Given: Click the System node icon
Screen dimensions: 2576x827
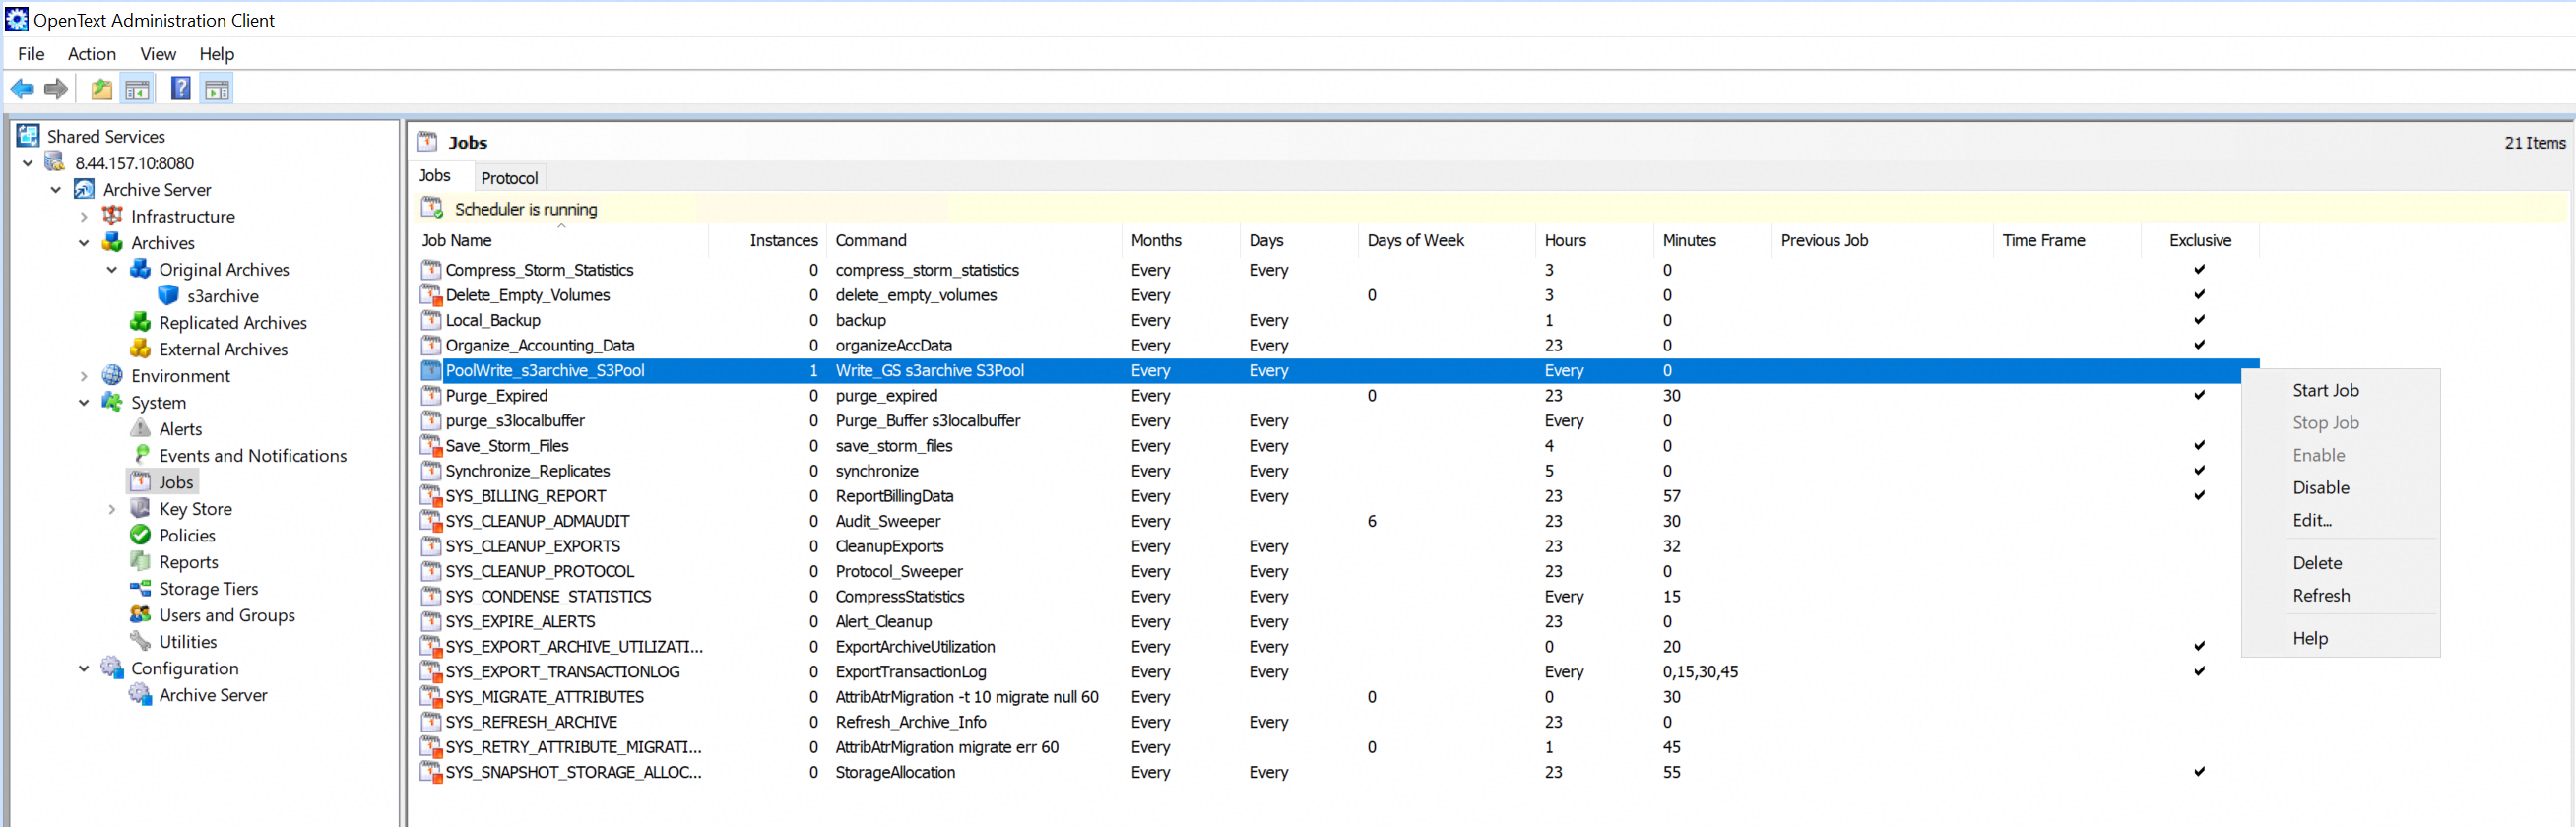Looking at the screenshot, I should (112, 402).
